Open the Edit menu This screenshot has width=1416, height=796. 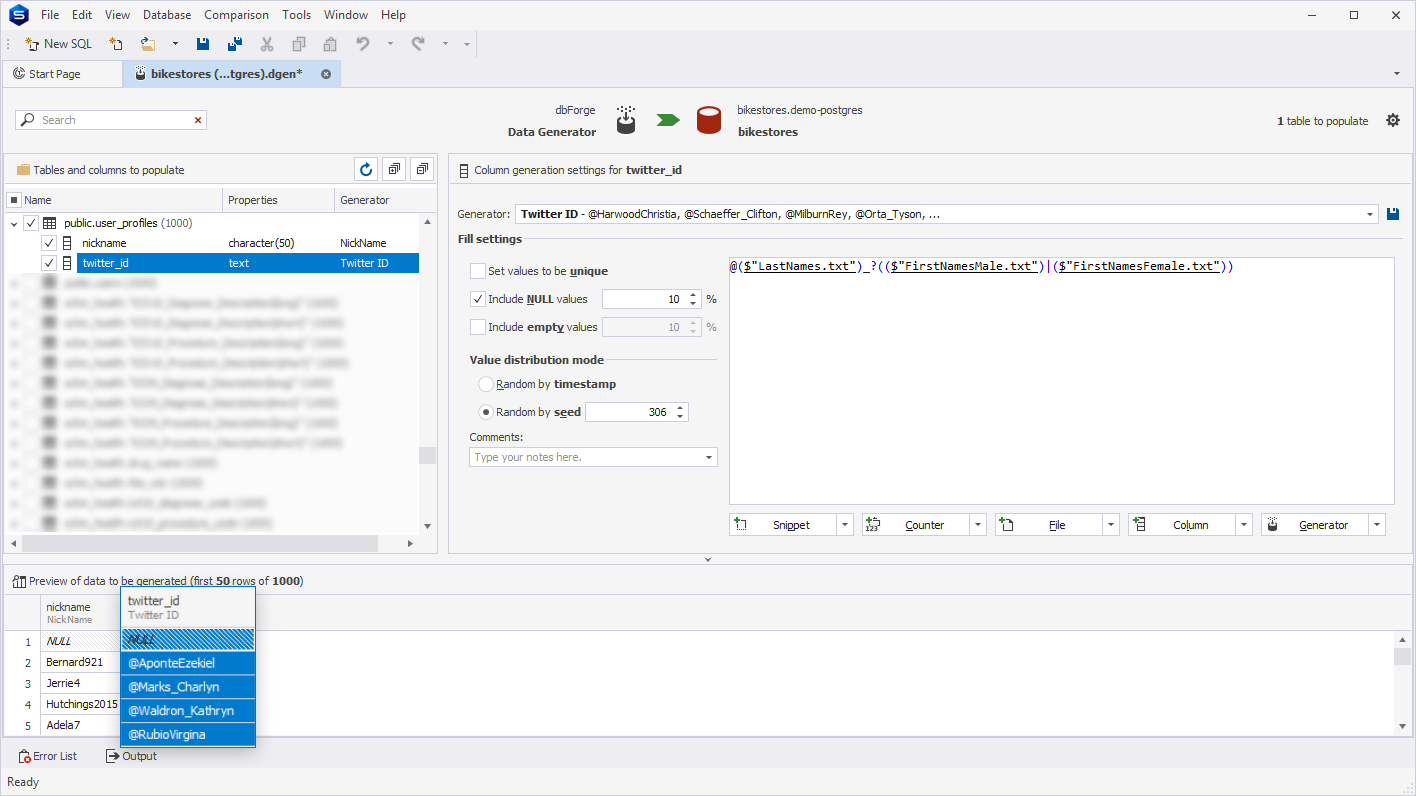point(82,15)
